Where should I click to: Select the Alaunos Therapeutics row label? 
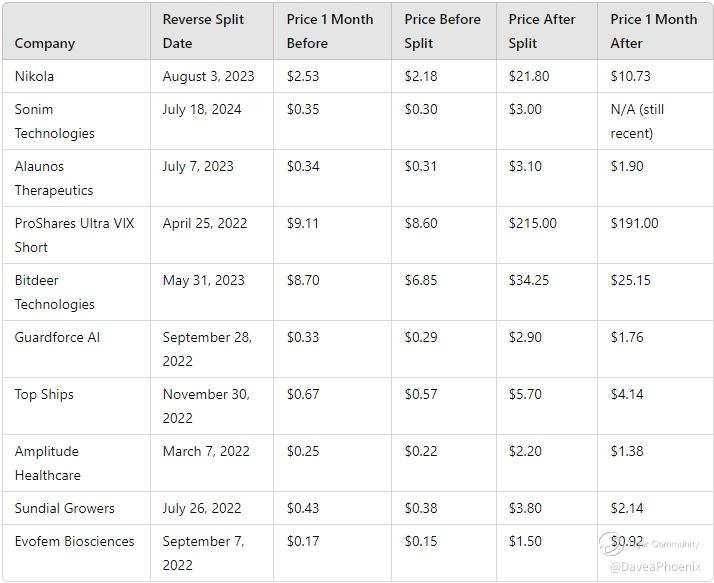pyautogui.click(x=54, y=178)
